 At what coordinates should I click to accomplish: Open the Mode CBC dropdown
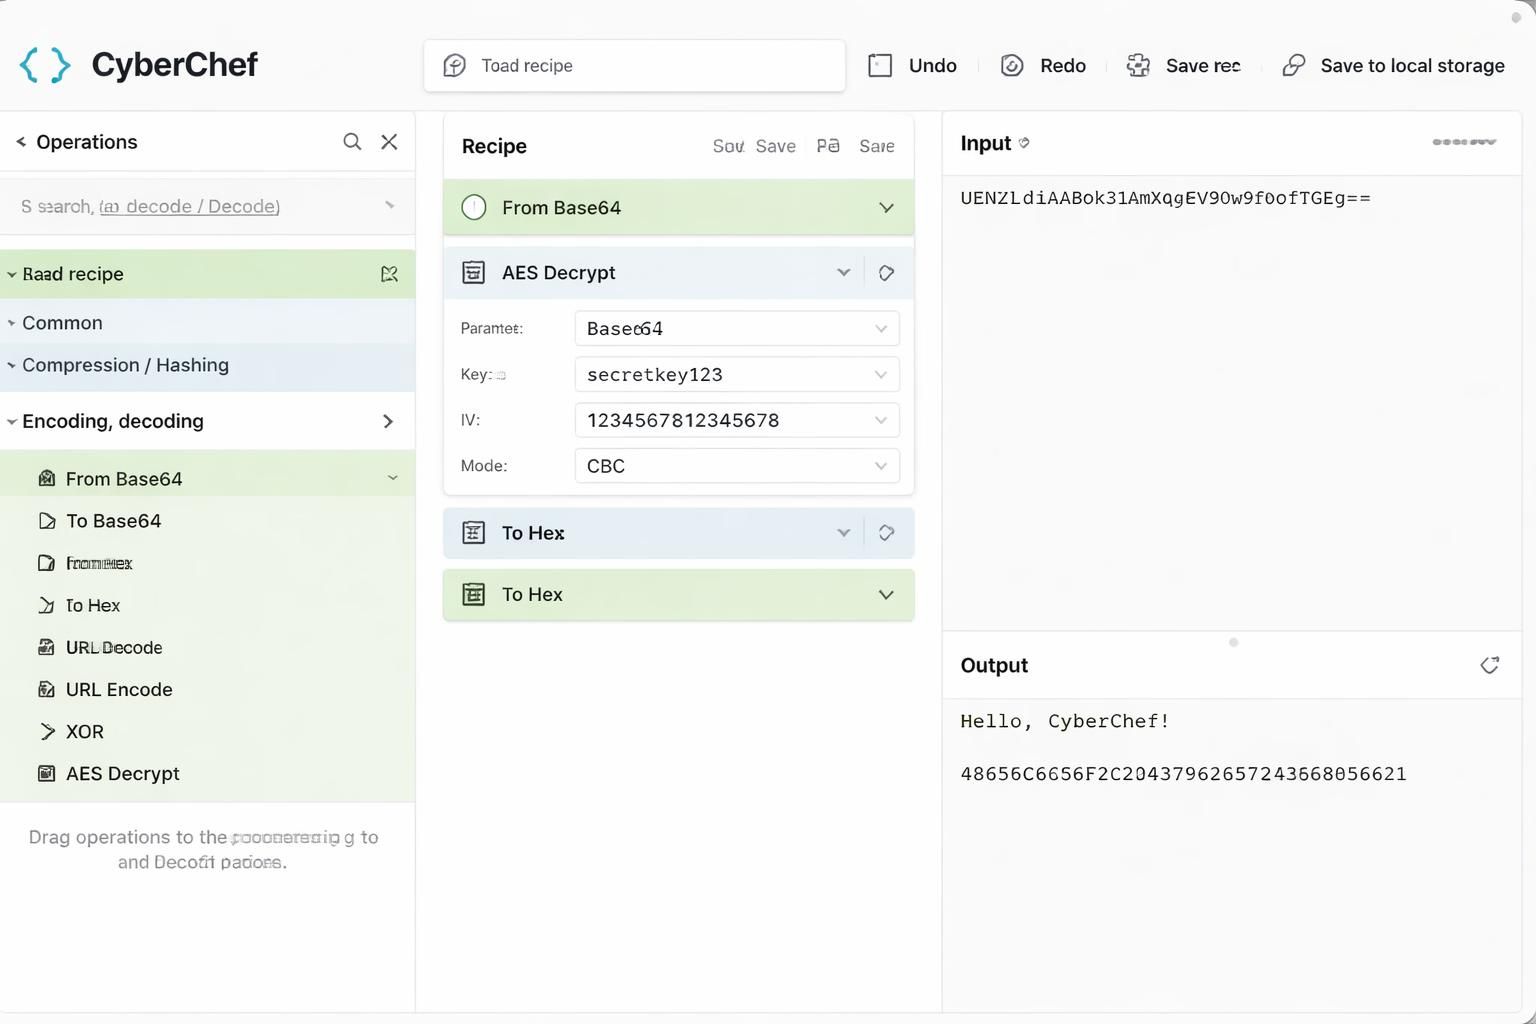[x=737, y=466]
